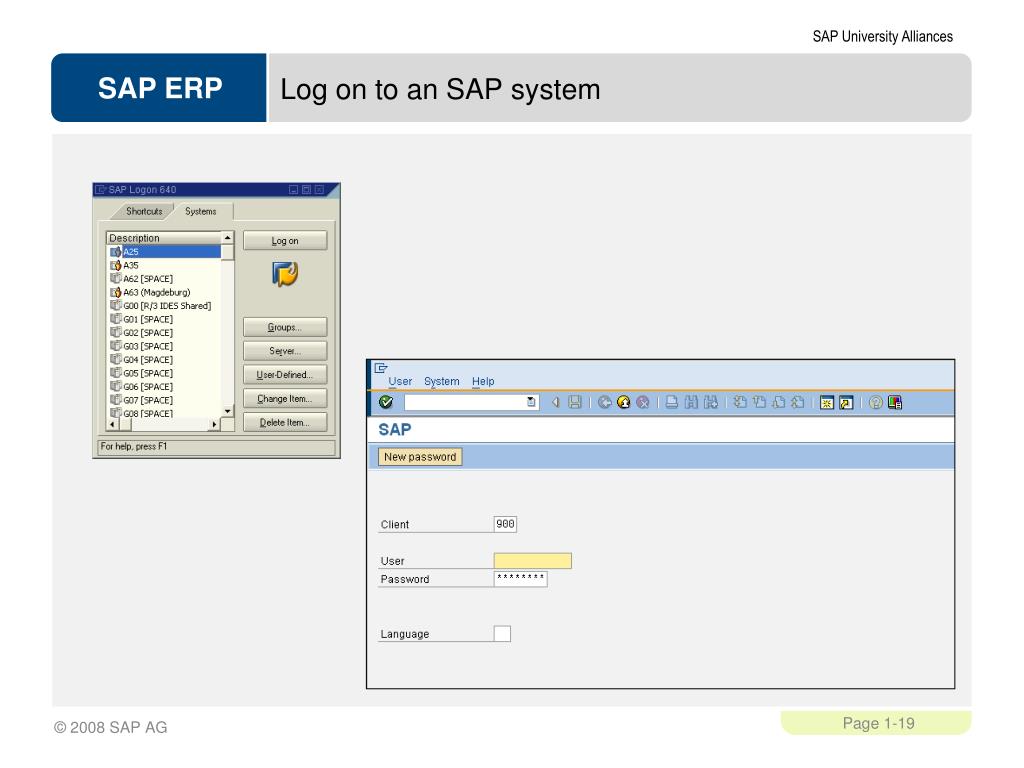Image resolution: width=1024 pixels, height=768 pixels.
Task: Click the system list scroll up arrow
Action: click(227, 238)
